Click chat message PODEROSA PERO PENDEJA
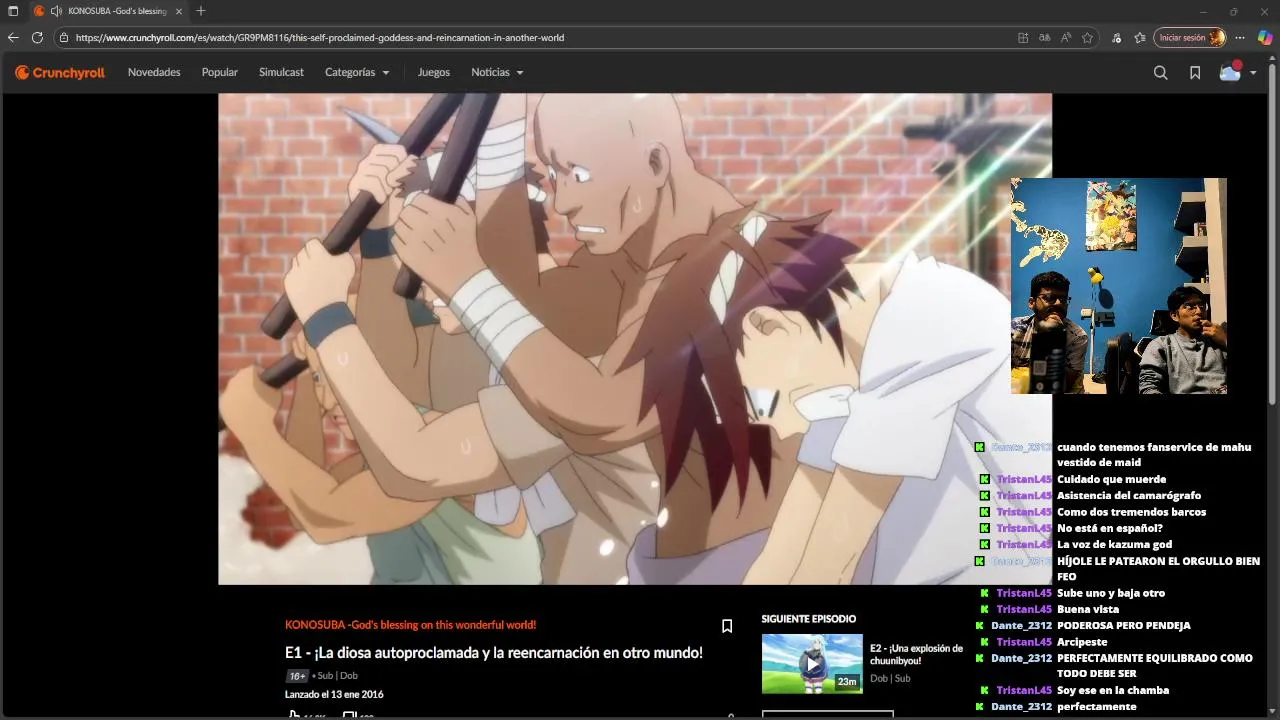The height and width of the screenshot is (720, 1280). (x=1124, y=625)
